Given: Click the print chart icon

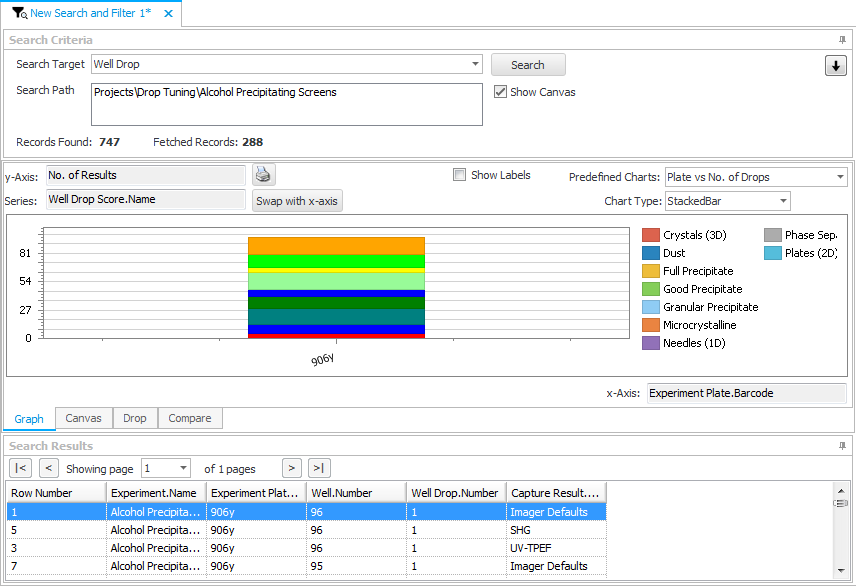Looking at the screenshot, I should 264,175.
